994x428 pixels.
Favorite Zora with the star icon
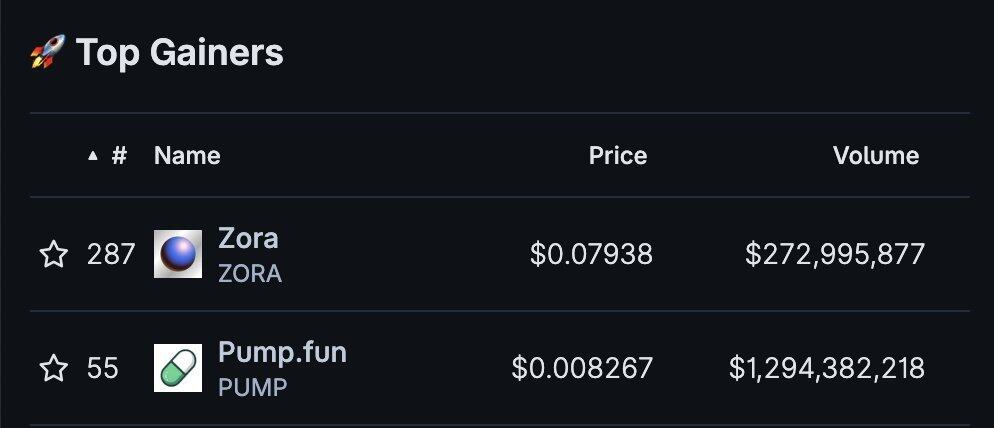coord(54,254)
